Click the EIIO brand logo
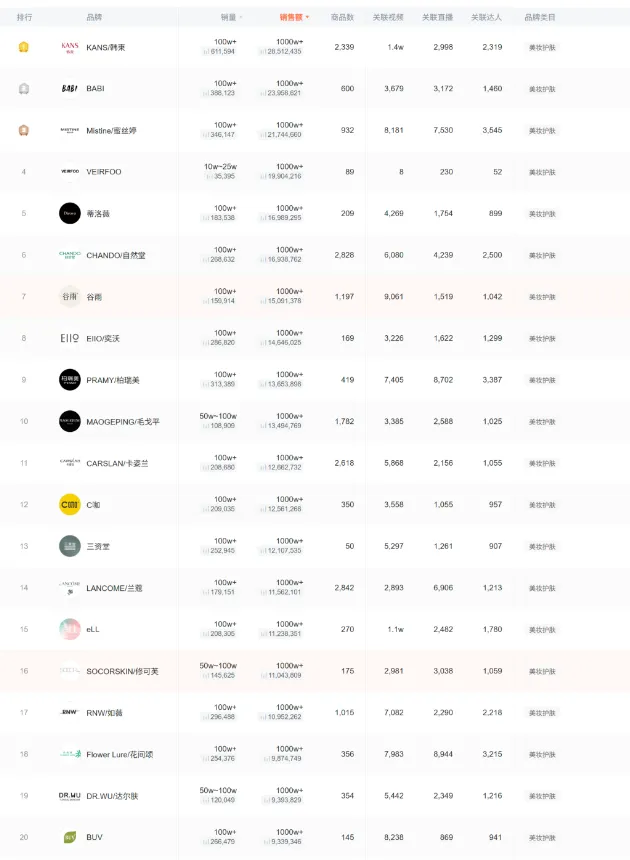Image resolution: width=630 pixels, height=860 pixels. [70, 338]
